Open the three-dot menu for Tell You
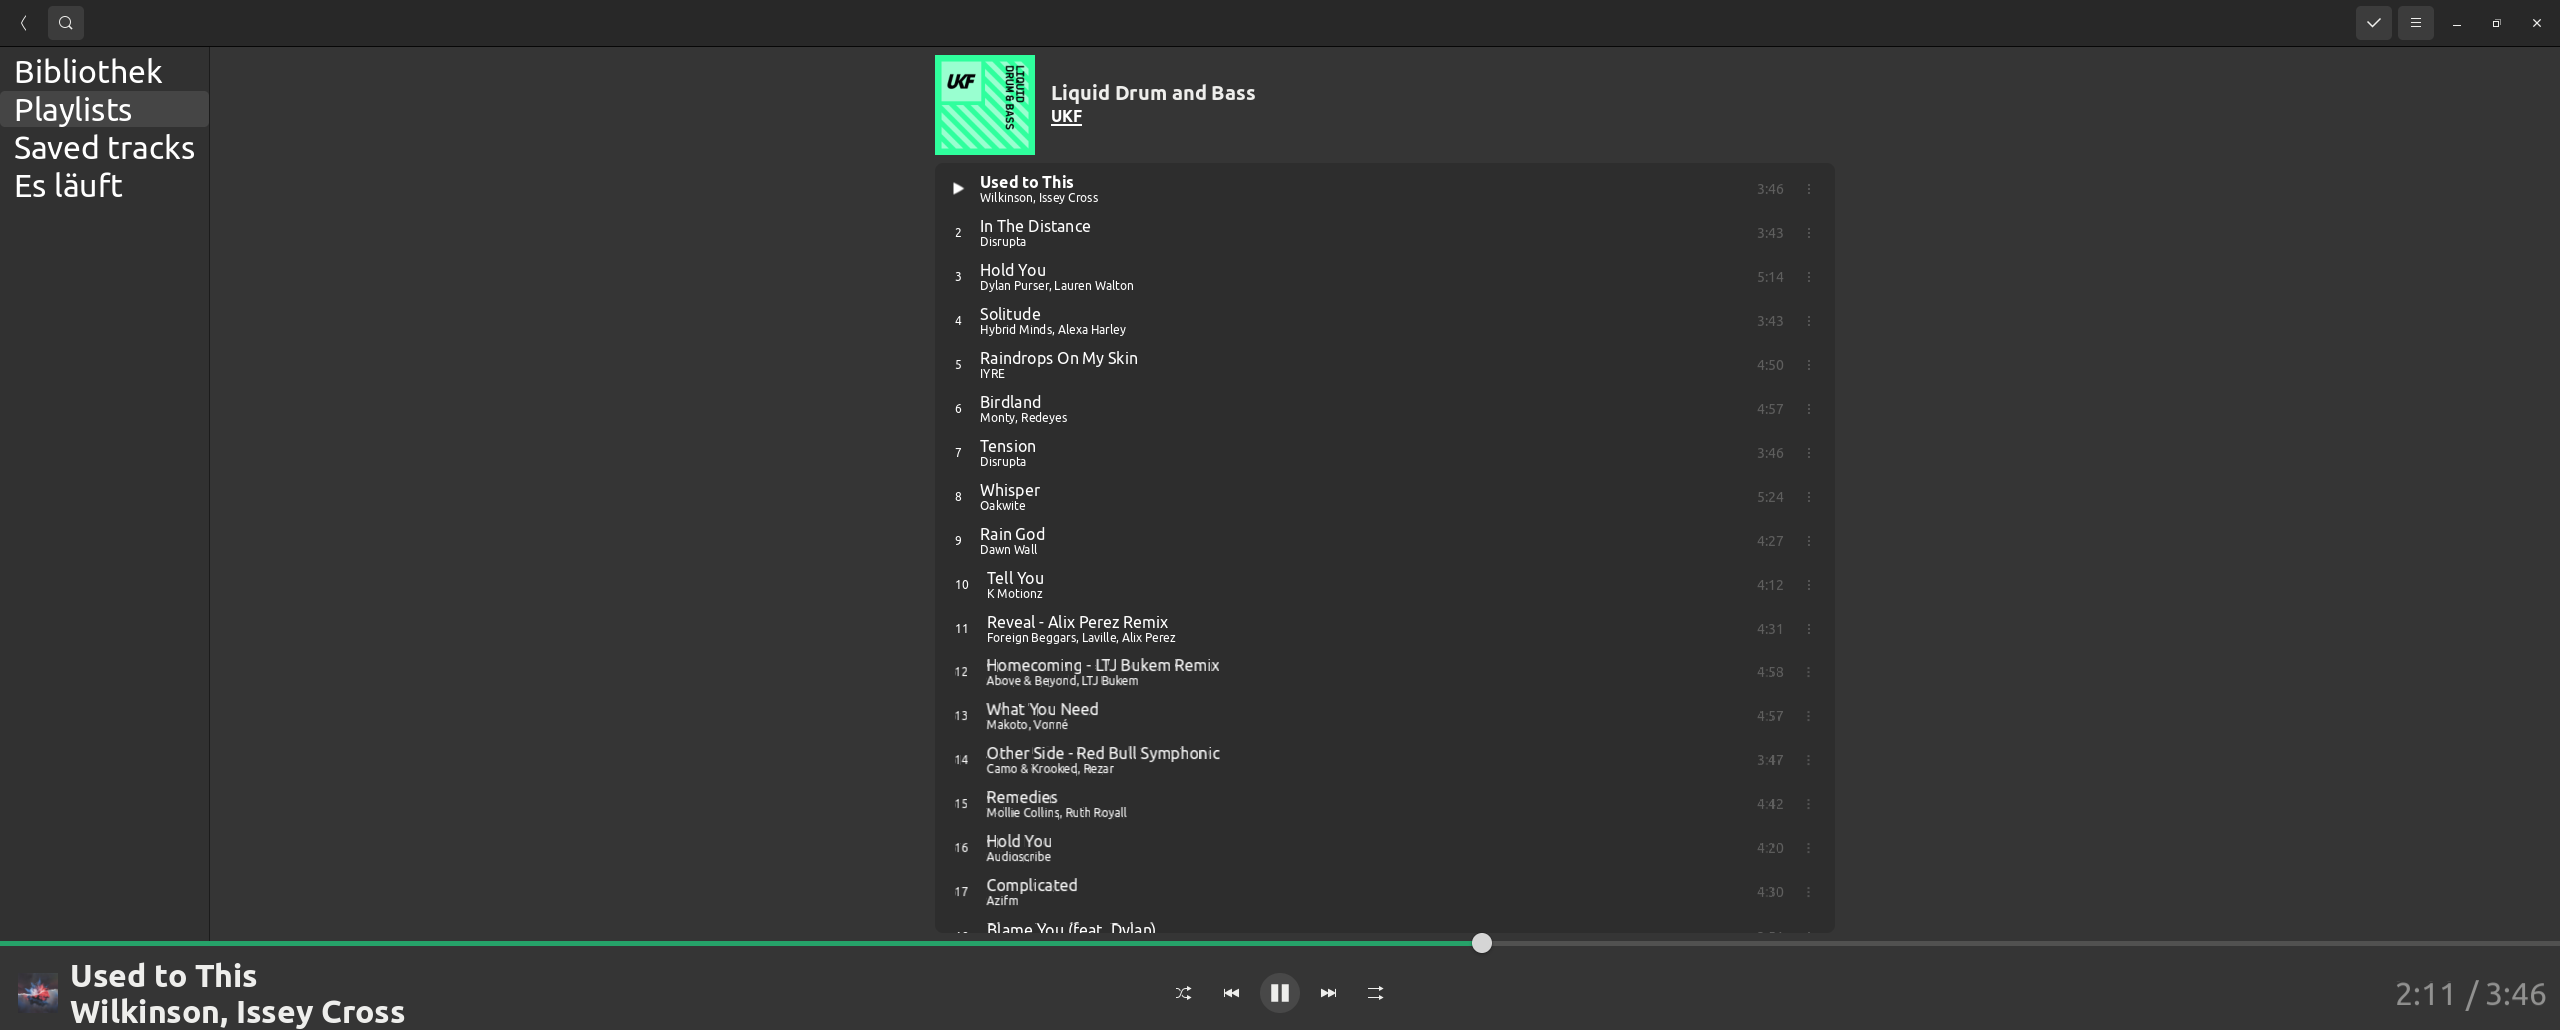The width and height of the screenshot is (2560, 1030). 1808,585
